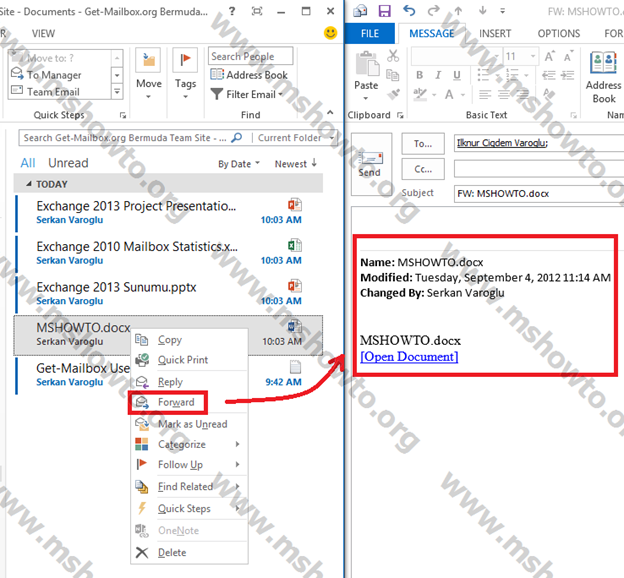624x578 pixels.
Task: Switch to the INSERT ribbon tab
Action: pyautogui.click(x=495, y=33)
